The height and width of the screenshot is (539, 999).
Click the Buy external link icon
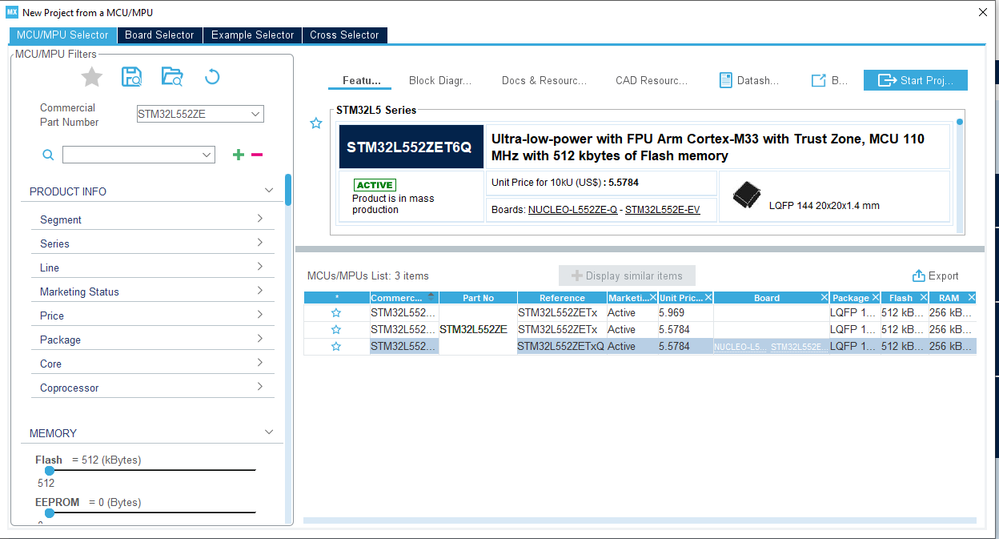point(818,80)
